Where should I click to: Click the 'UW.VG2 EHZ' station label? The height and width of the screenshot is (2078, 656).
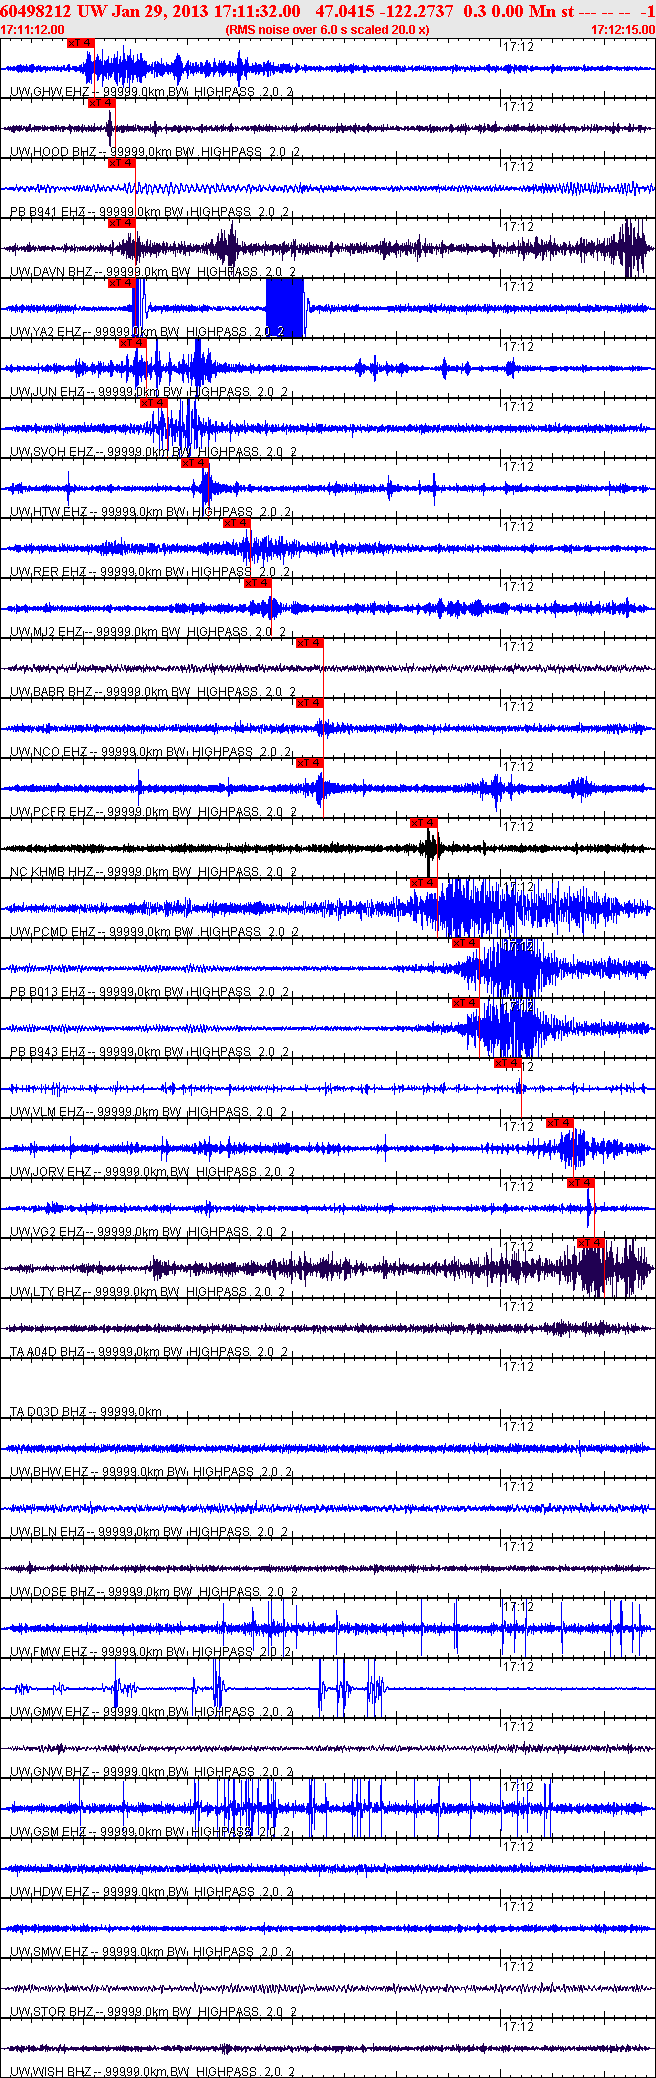(47, 1232)
